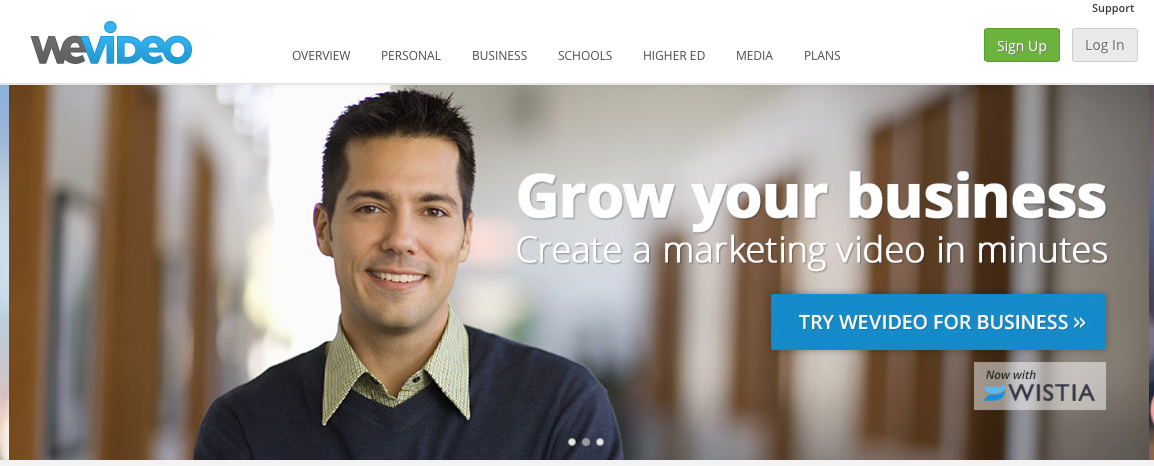
Task: Click the Wistia flag logo icon
Action: coord(995,394)
